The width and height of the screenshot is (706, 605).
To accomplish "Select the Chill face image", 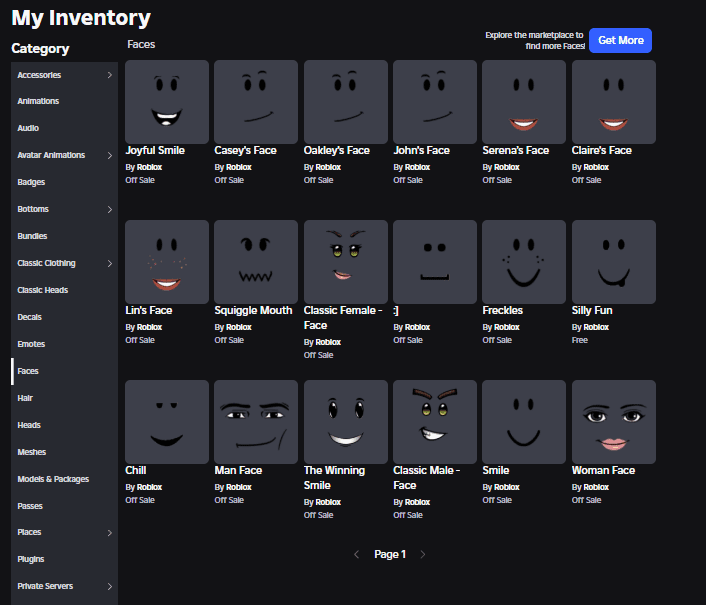I will pyautogui.click(x=167, y=421).
